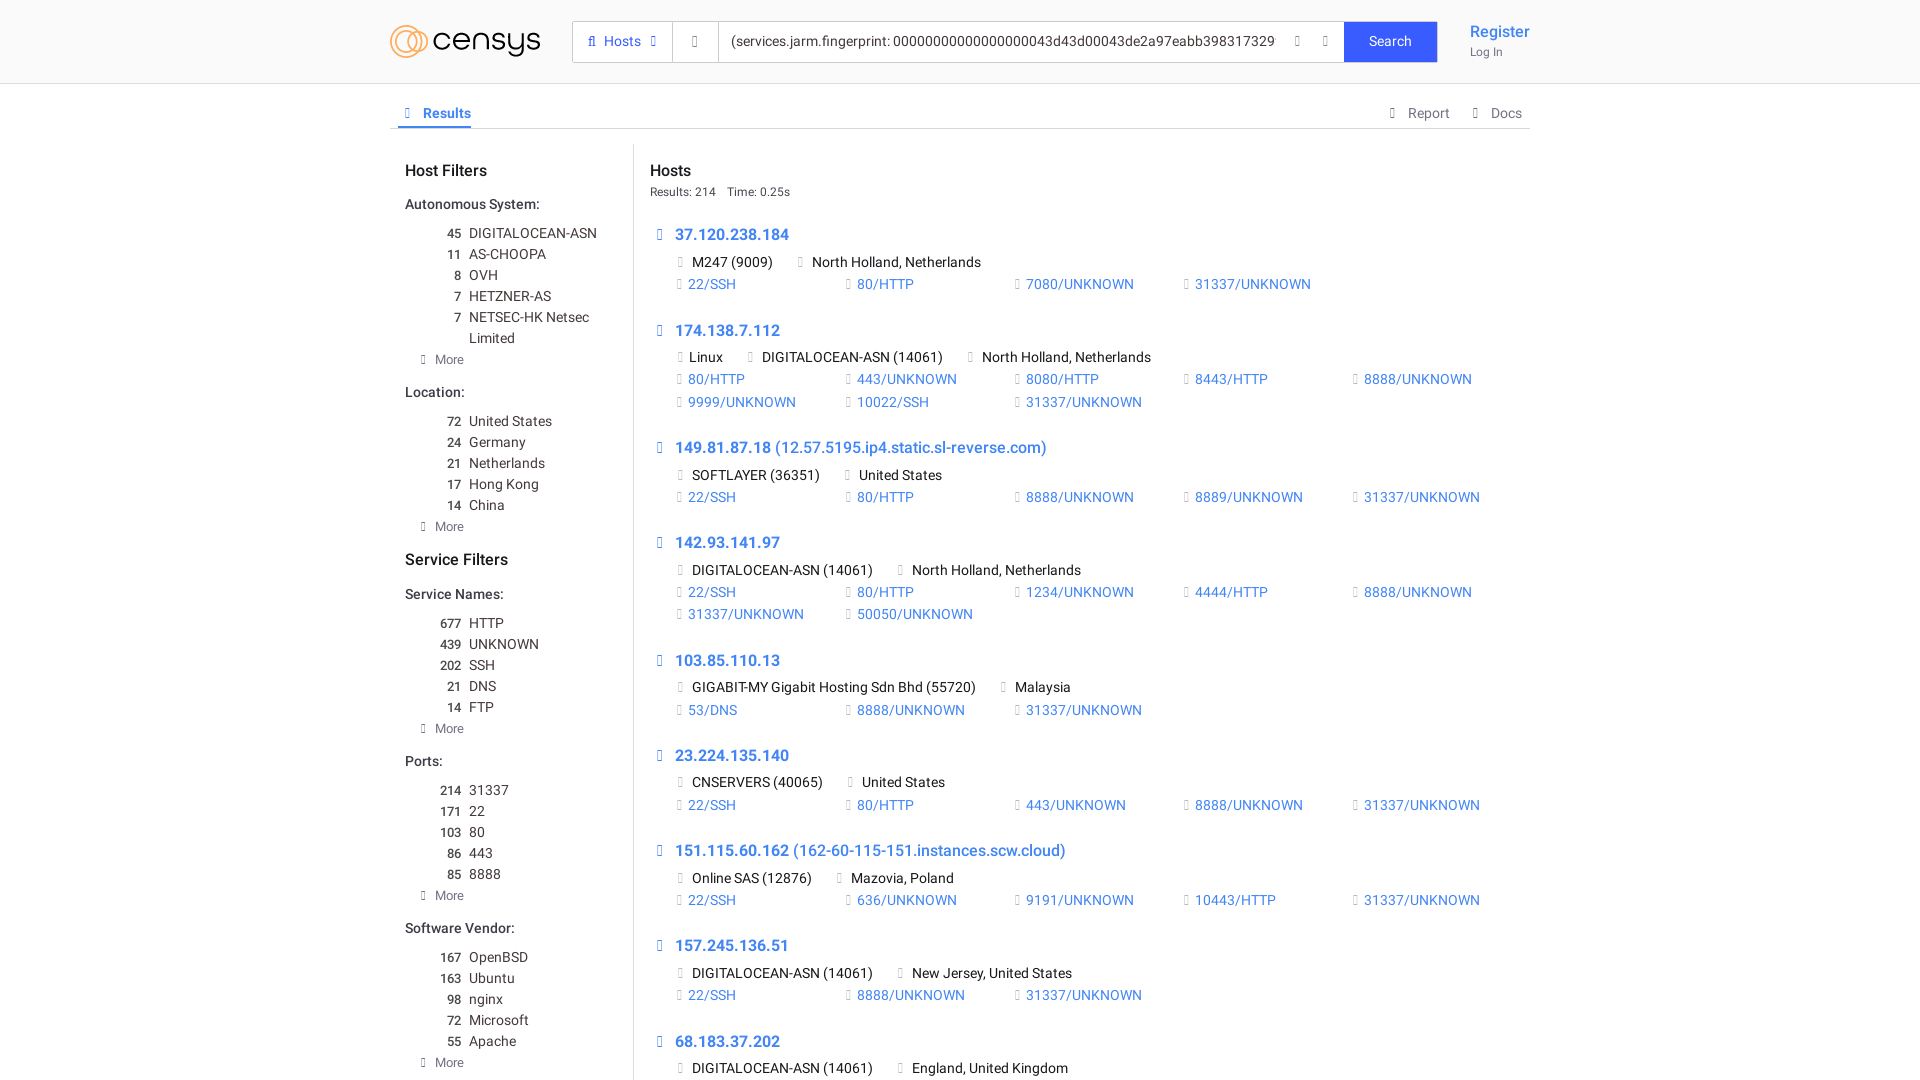This screenshot has height=1080, width=1920.
Task: Click the Report icon in the results toolbar
Action: click(x=1393, y=113)
